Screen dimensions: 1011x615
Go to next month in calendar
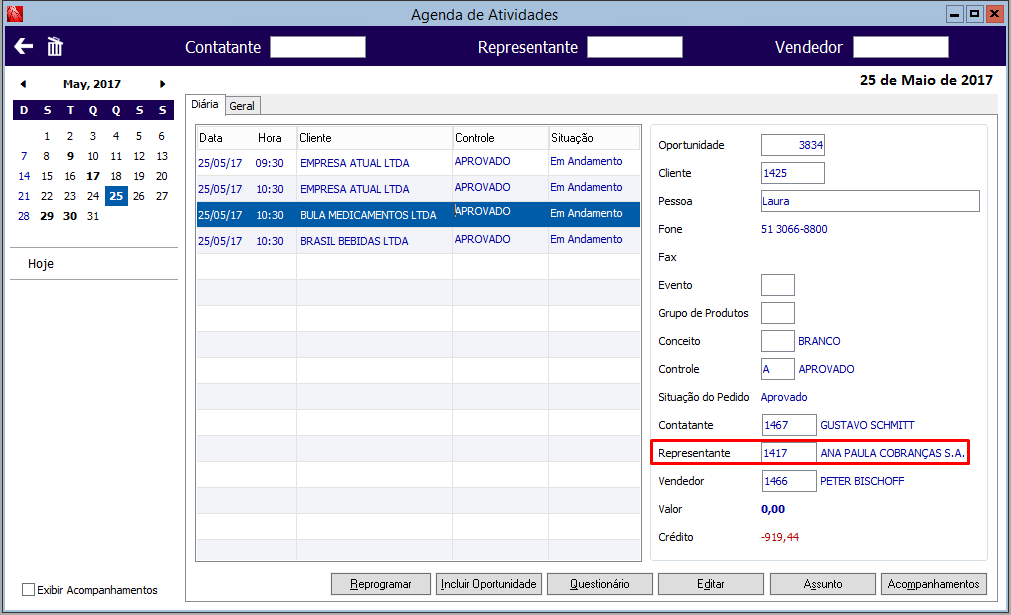click(x=162, y=84)
